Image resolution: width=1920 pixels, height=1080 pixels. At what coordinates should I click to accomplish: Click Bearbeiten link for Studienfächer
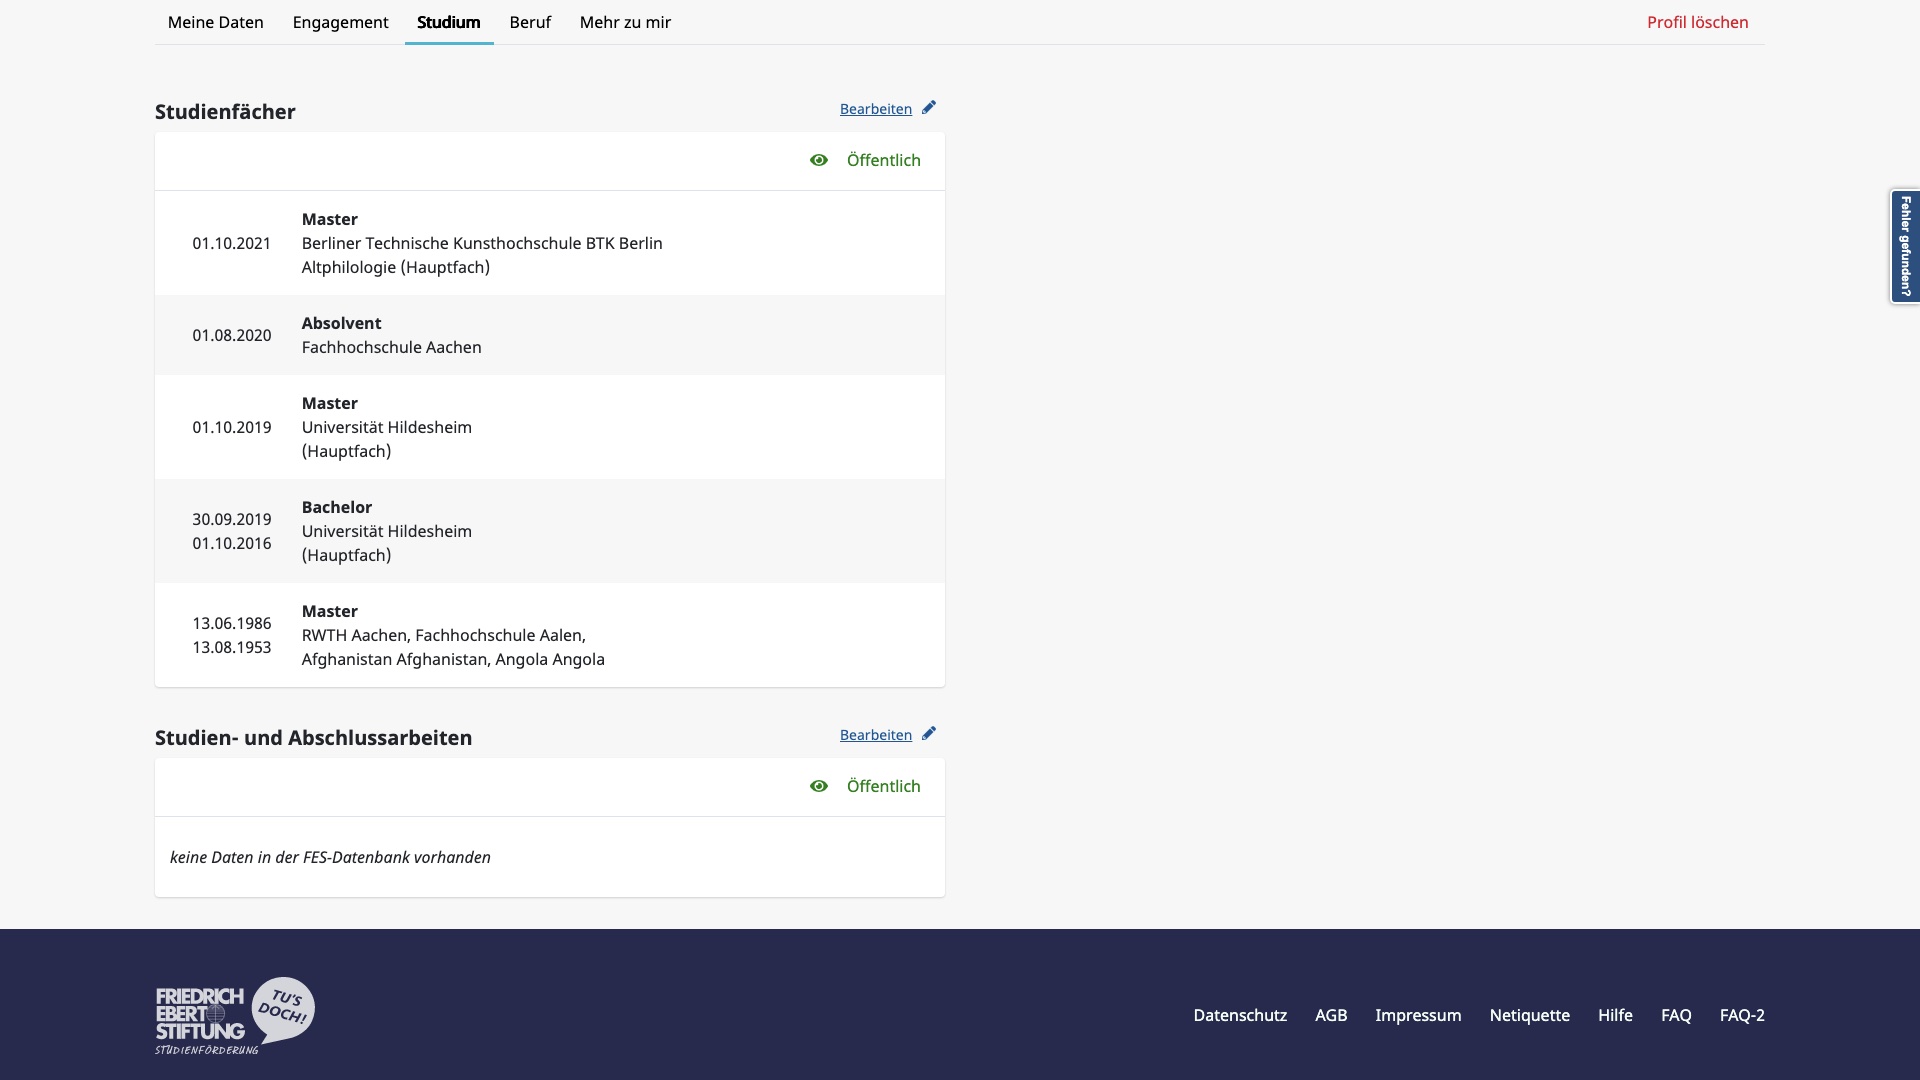[876, 109]
